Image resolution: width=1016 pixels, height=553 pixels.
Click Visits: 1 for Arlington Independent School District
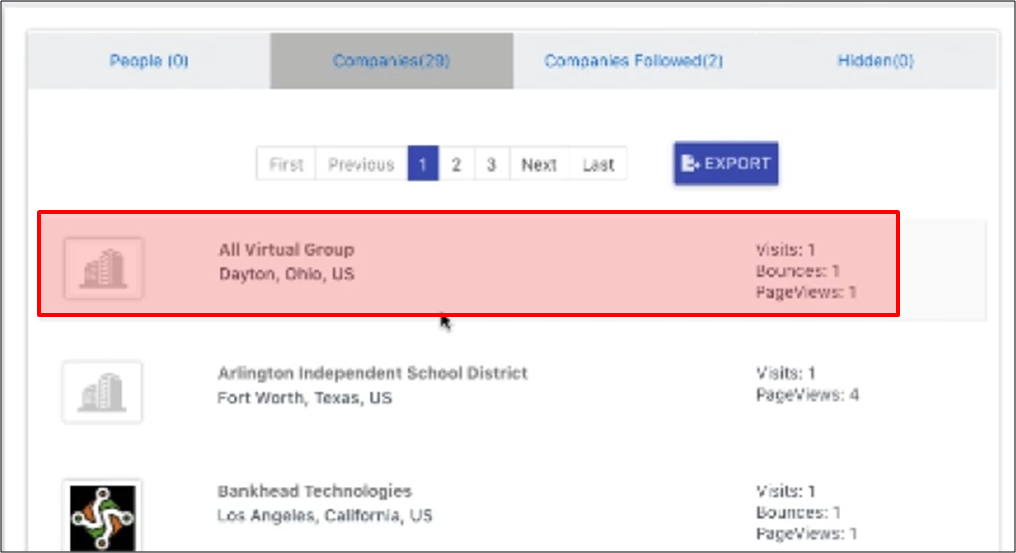click(785, 373)
